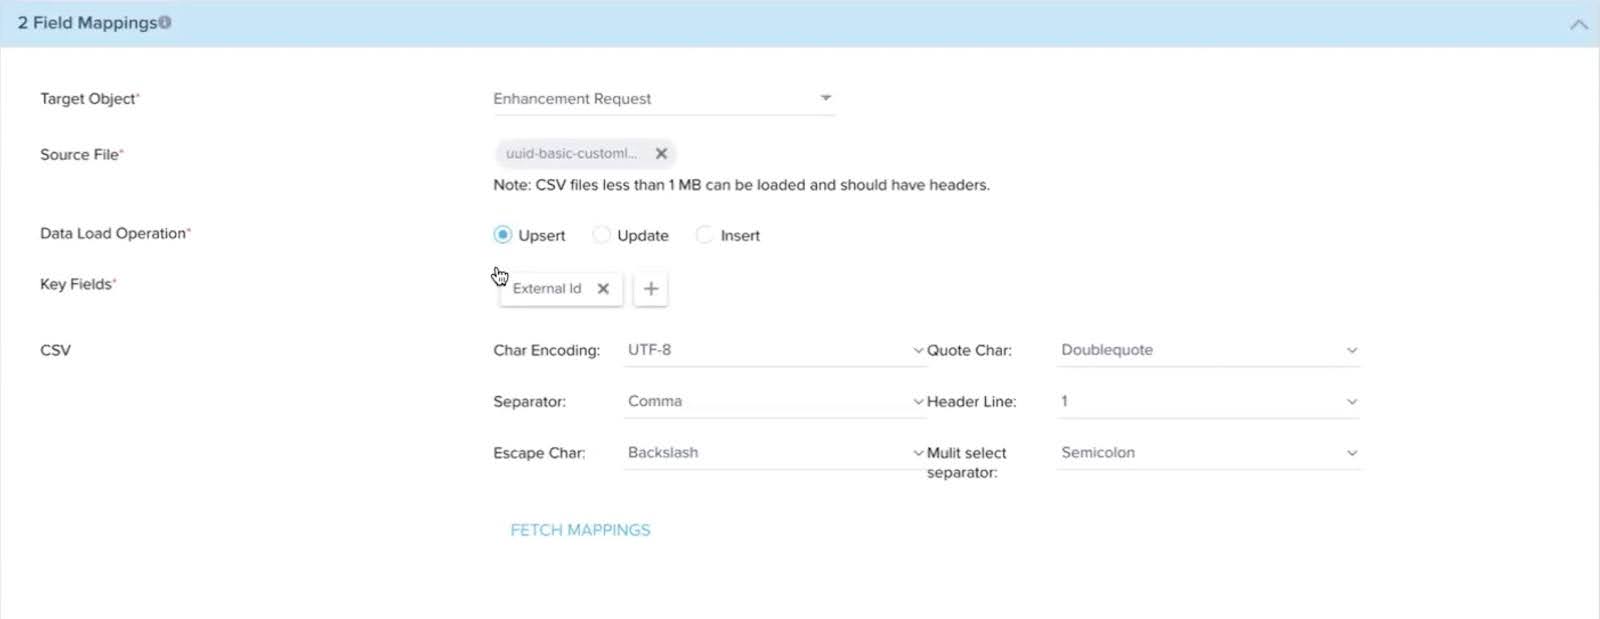This screenshot has height=619, width=1600.
Task: Click the Separator label
Action: (x=529, y=402)
